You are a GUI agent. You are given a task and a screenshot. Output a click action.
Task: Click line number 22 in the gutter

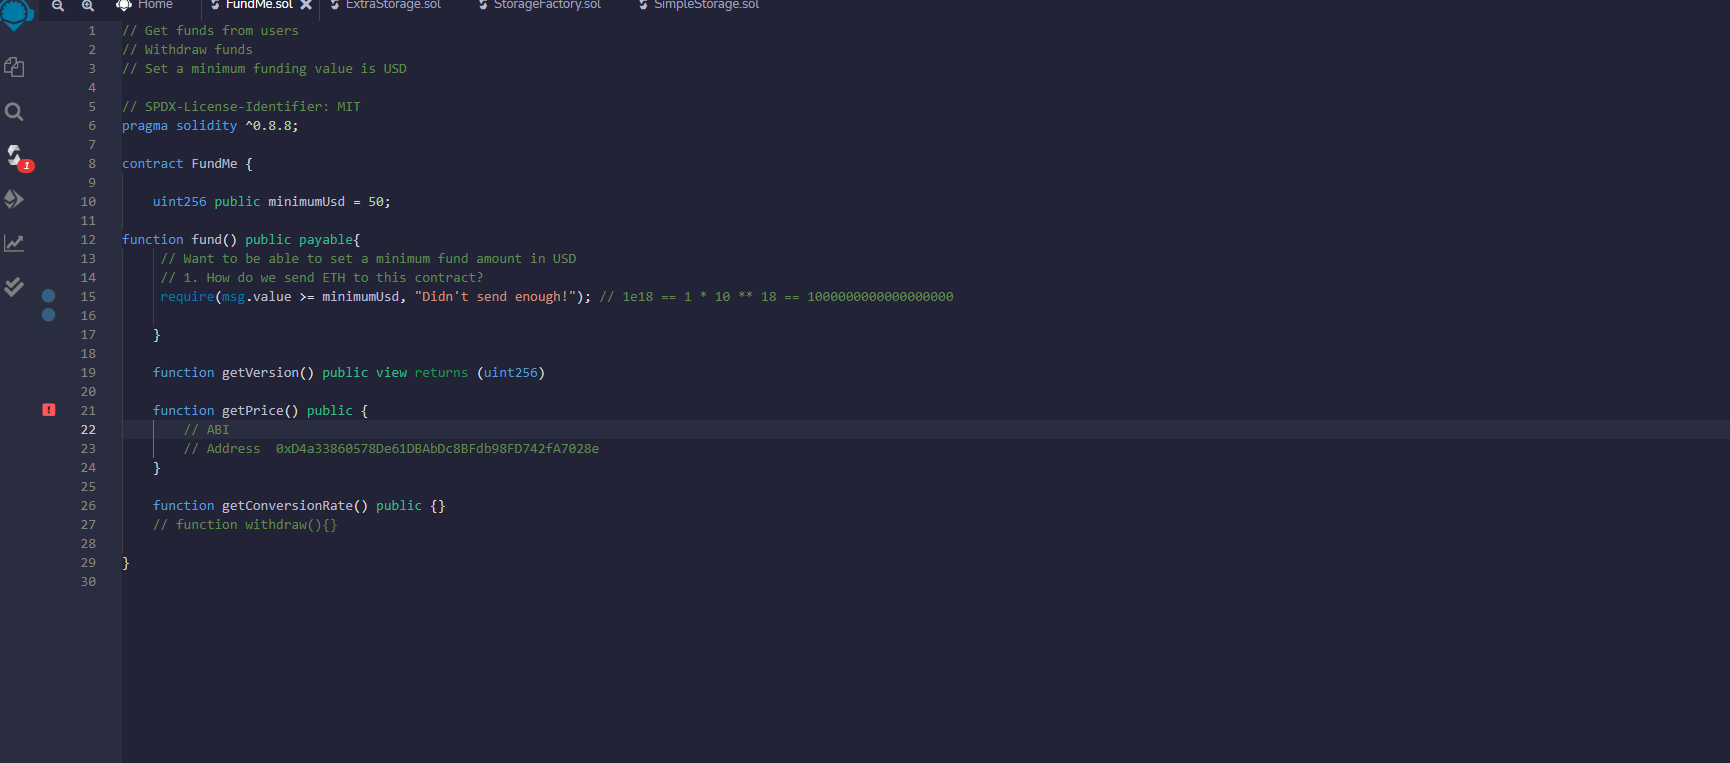click(88, 430)
